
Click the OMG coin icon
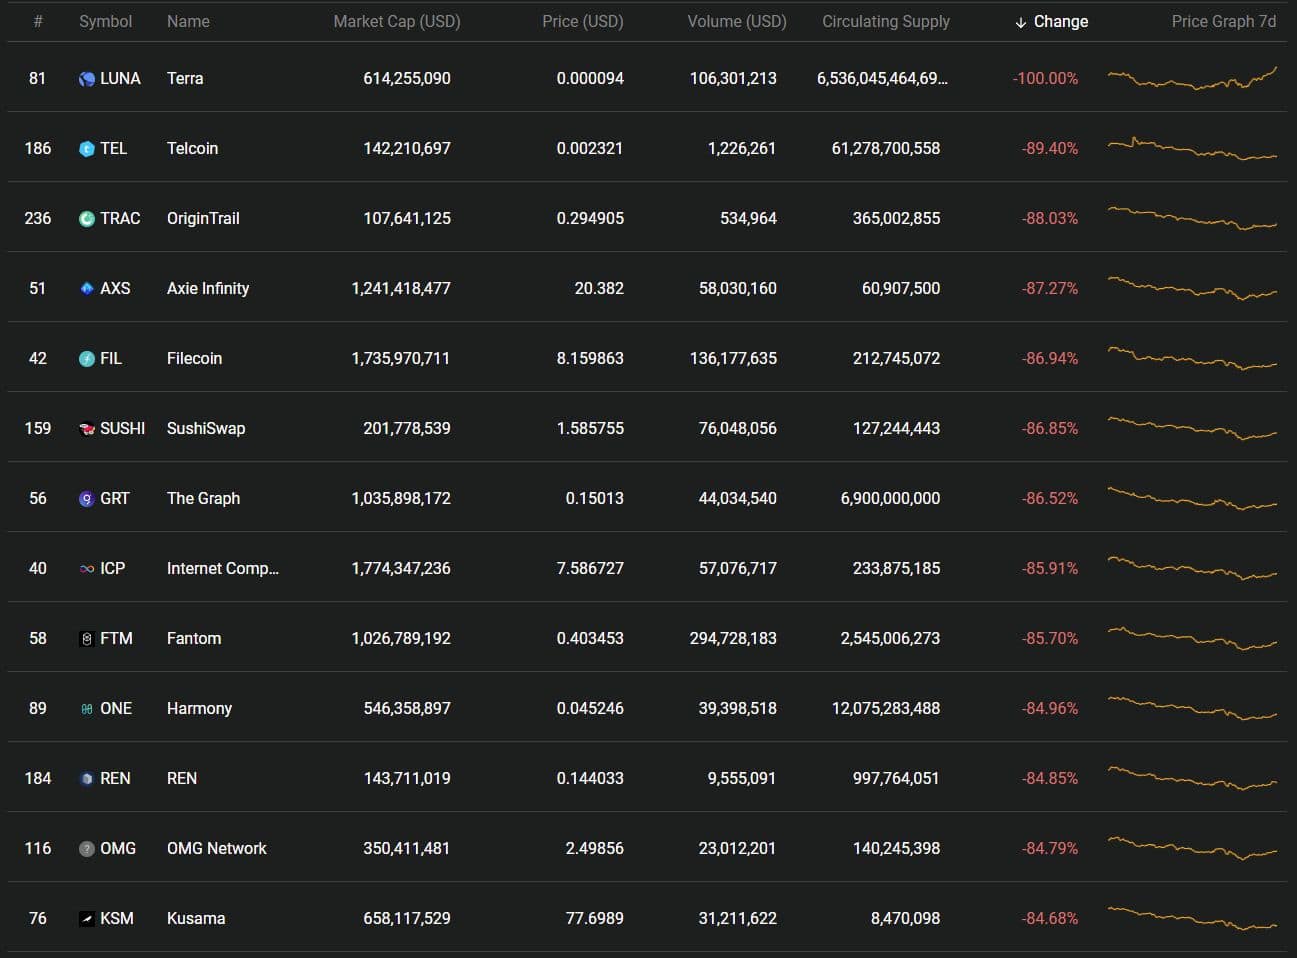point(87,848)
